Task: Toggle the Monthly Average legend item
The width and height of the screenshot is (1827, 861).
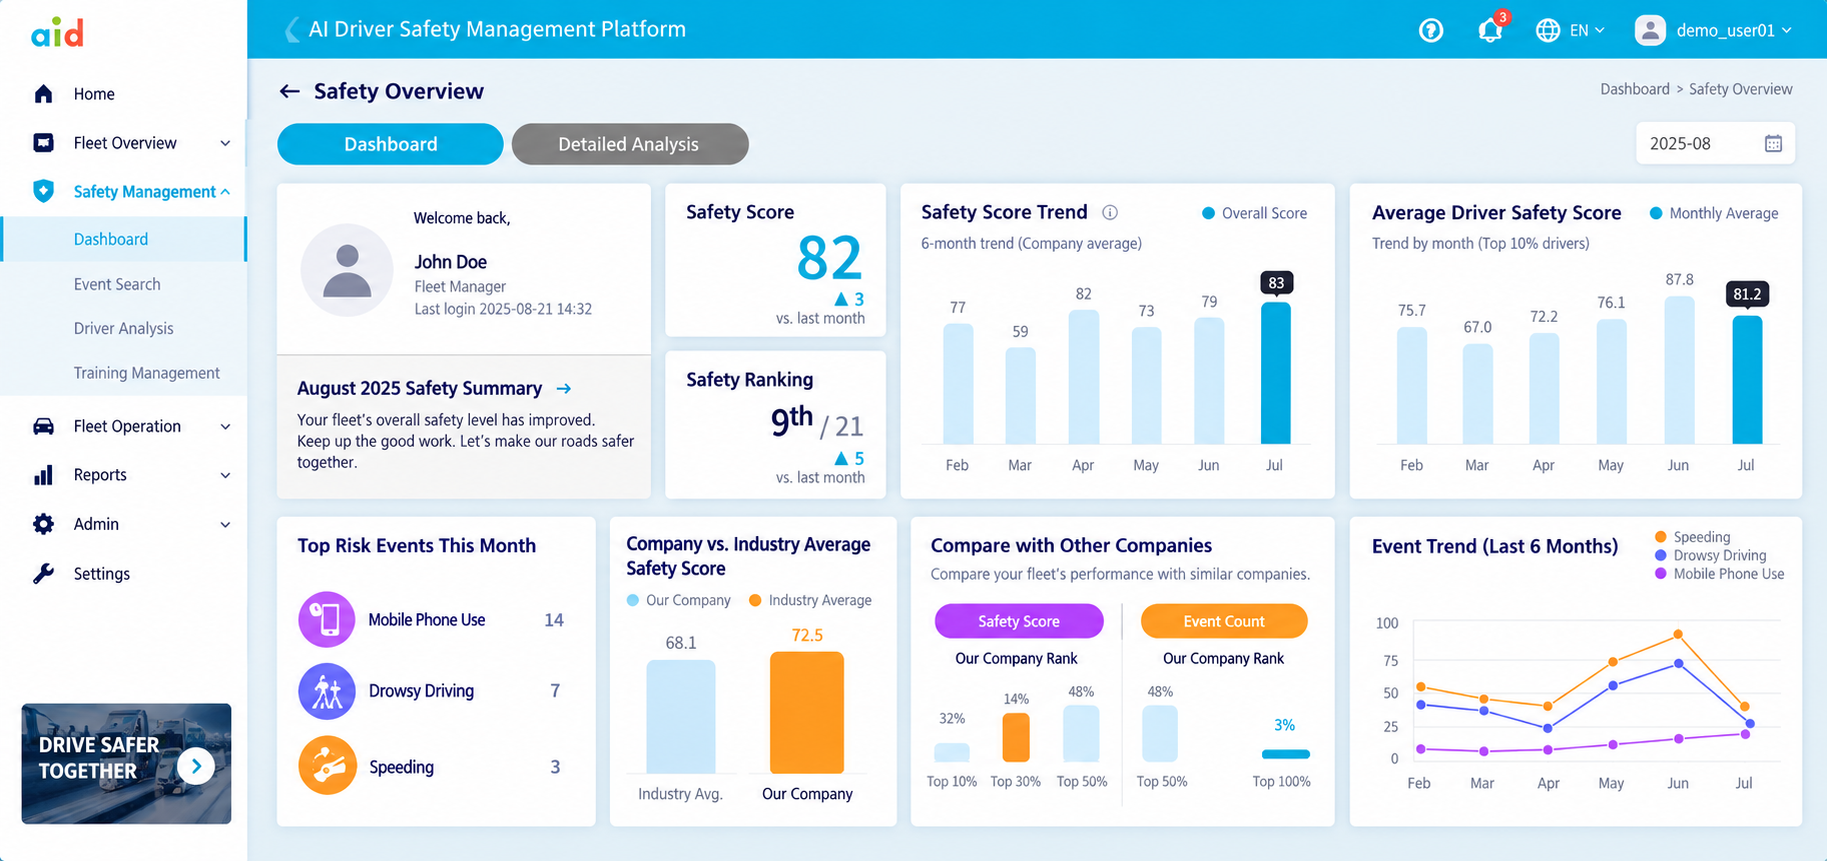Action: pos(1714,213)
